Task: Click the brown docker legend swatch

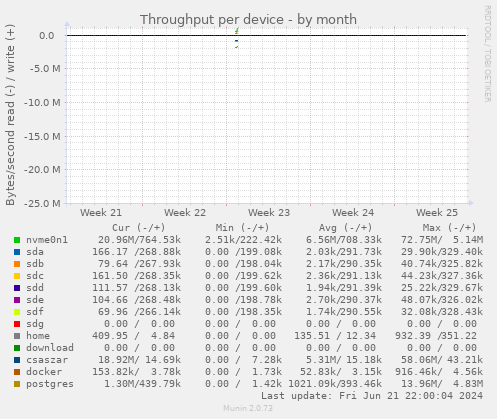Action: coord(17,372)
